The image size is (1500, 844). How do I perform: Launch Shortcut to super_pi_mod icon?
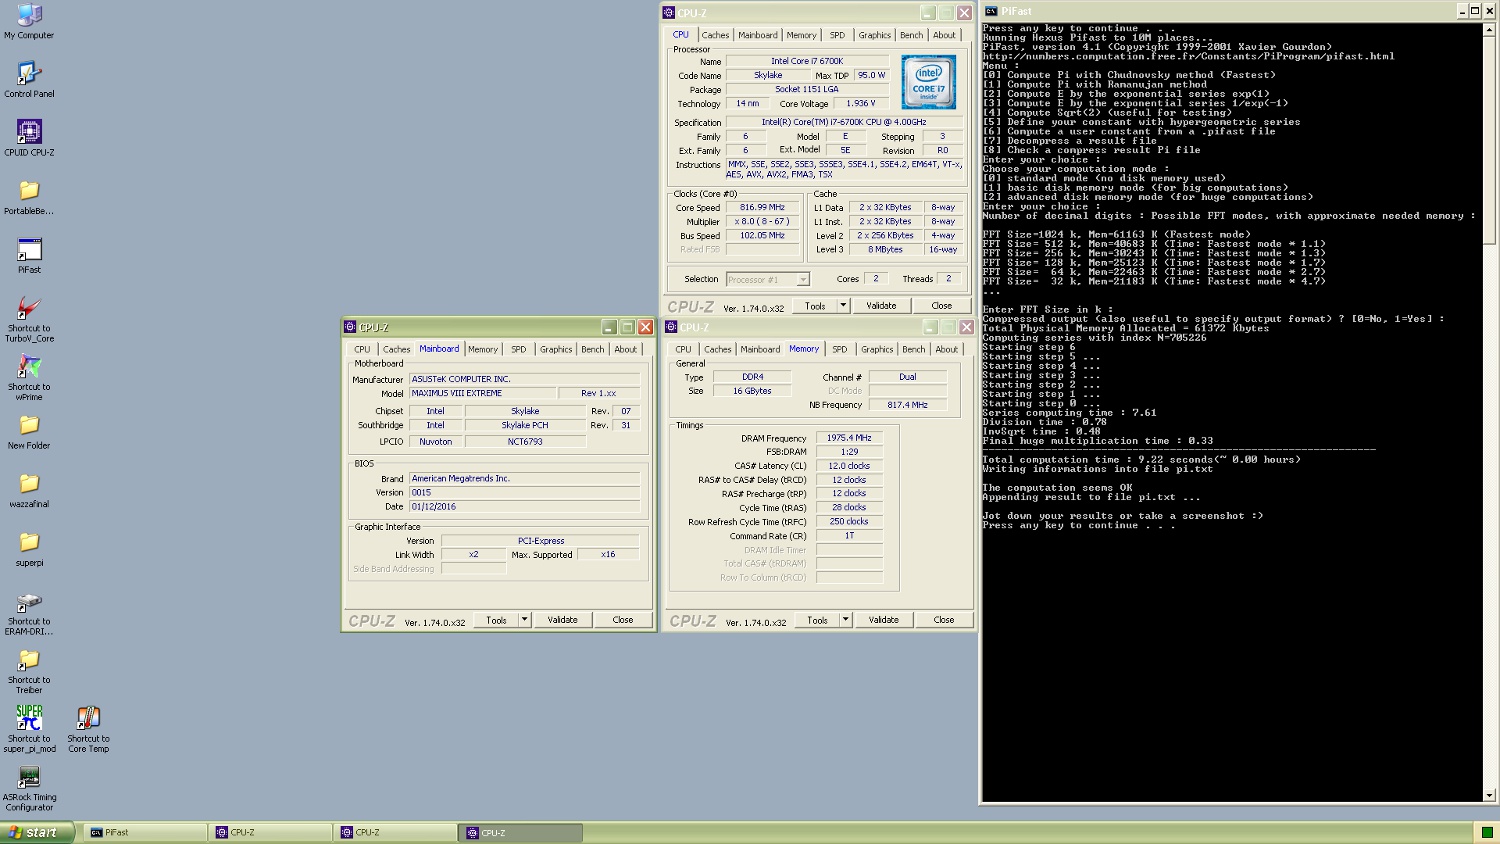coord(29,730)
